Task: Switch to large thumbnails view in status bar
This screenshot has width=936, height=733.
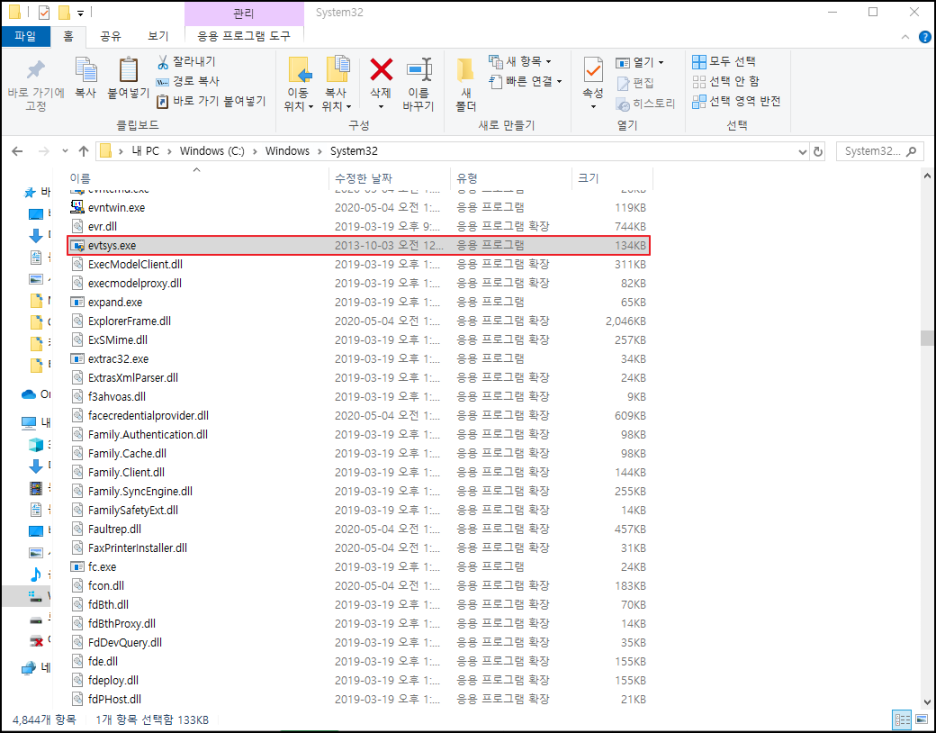Action: pos(919,719)
